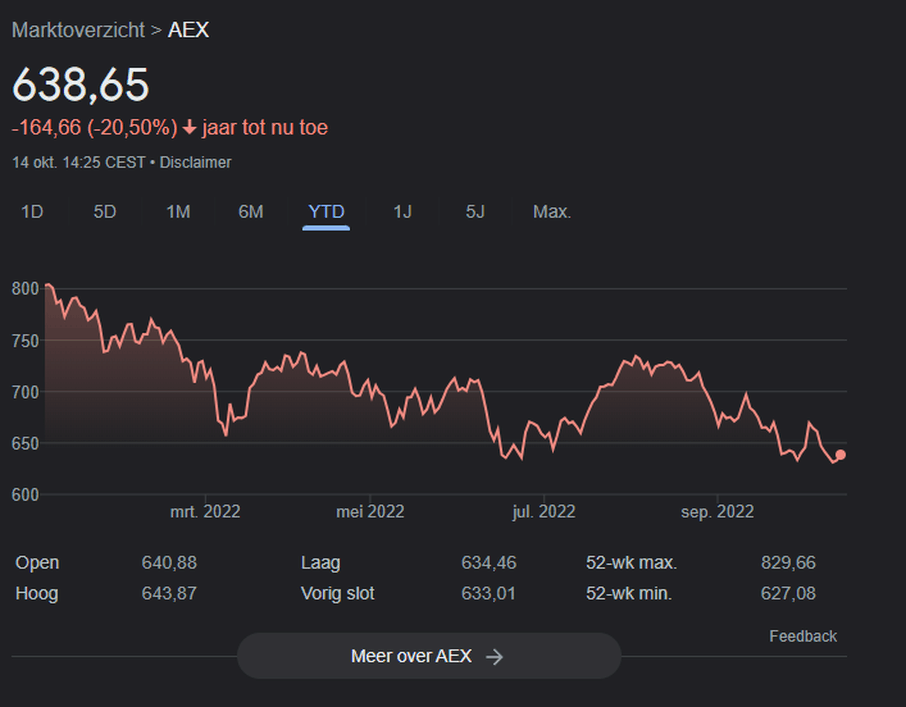
Task: Switch to the 5D chart range
Action: (x=105, y=212)
